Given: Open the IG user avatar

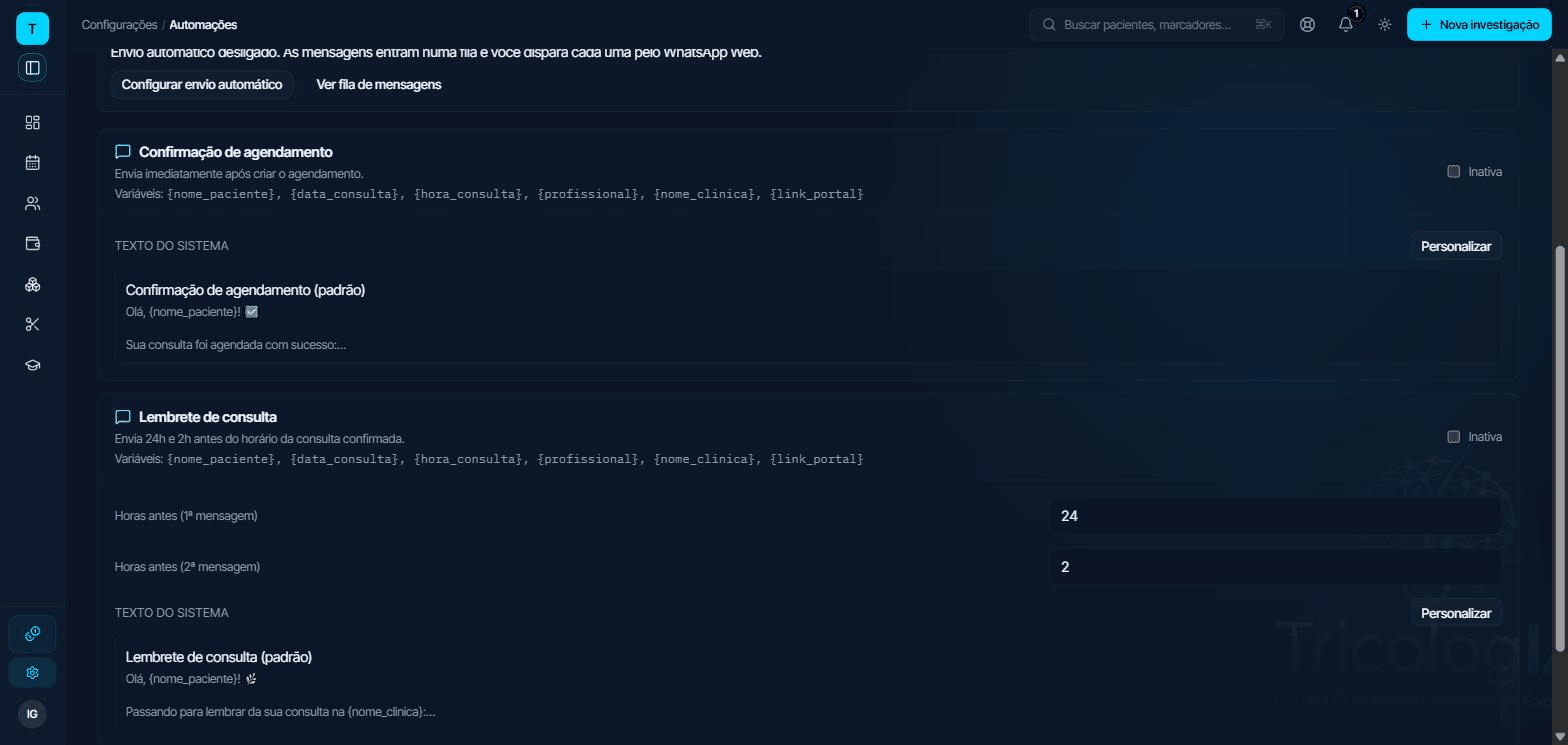Looking at the screenshot, I should (32, 714).
